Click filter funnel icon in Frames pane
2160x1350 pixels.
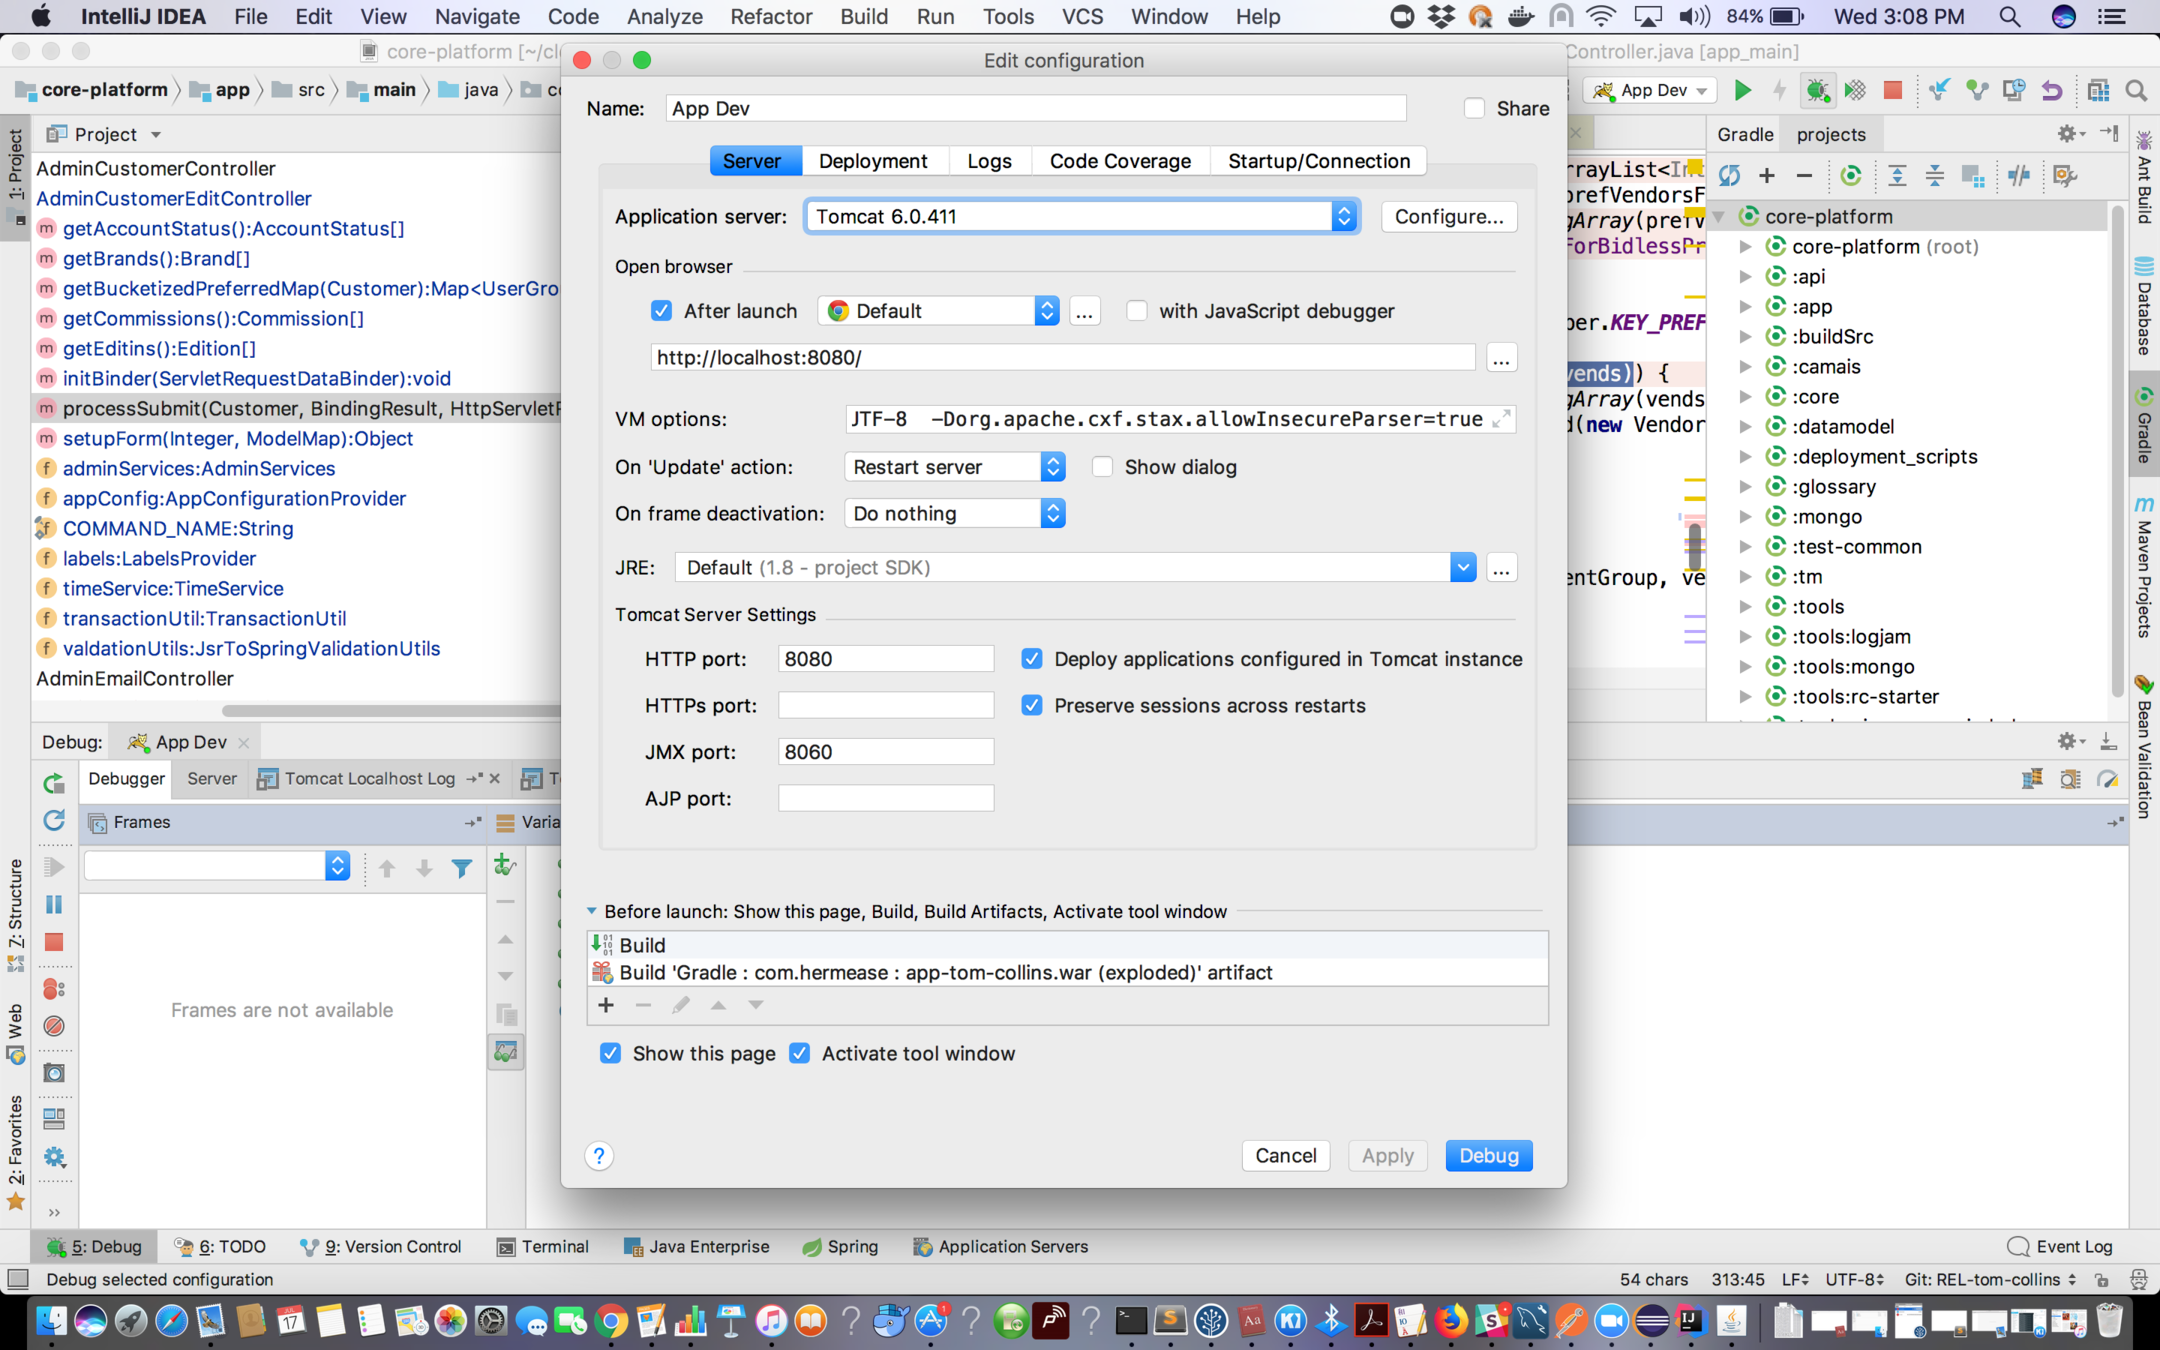(461, 868)
